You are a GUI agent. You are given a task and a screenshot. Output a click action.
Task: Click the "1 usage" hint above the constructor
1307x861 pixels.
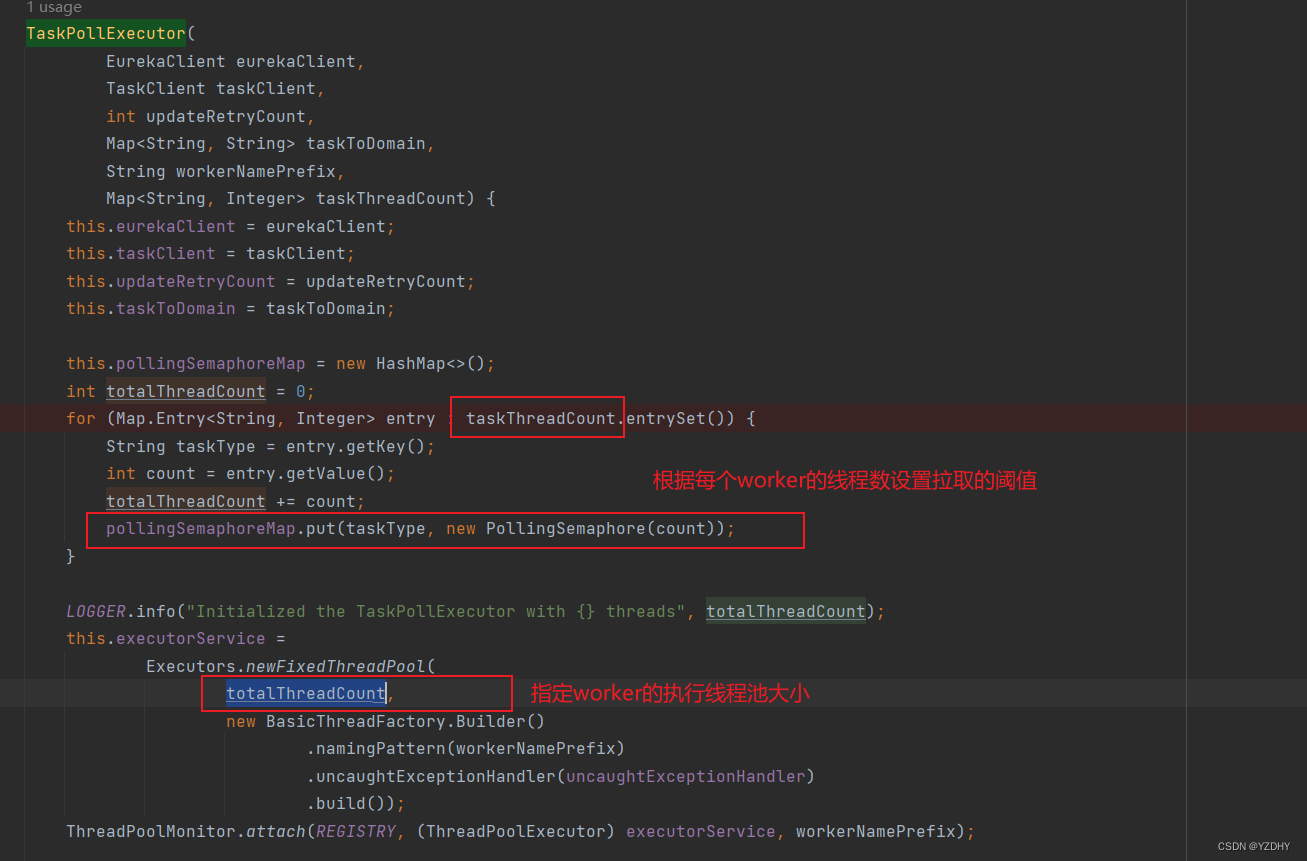pos(54,7)
